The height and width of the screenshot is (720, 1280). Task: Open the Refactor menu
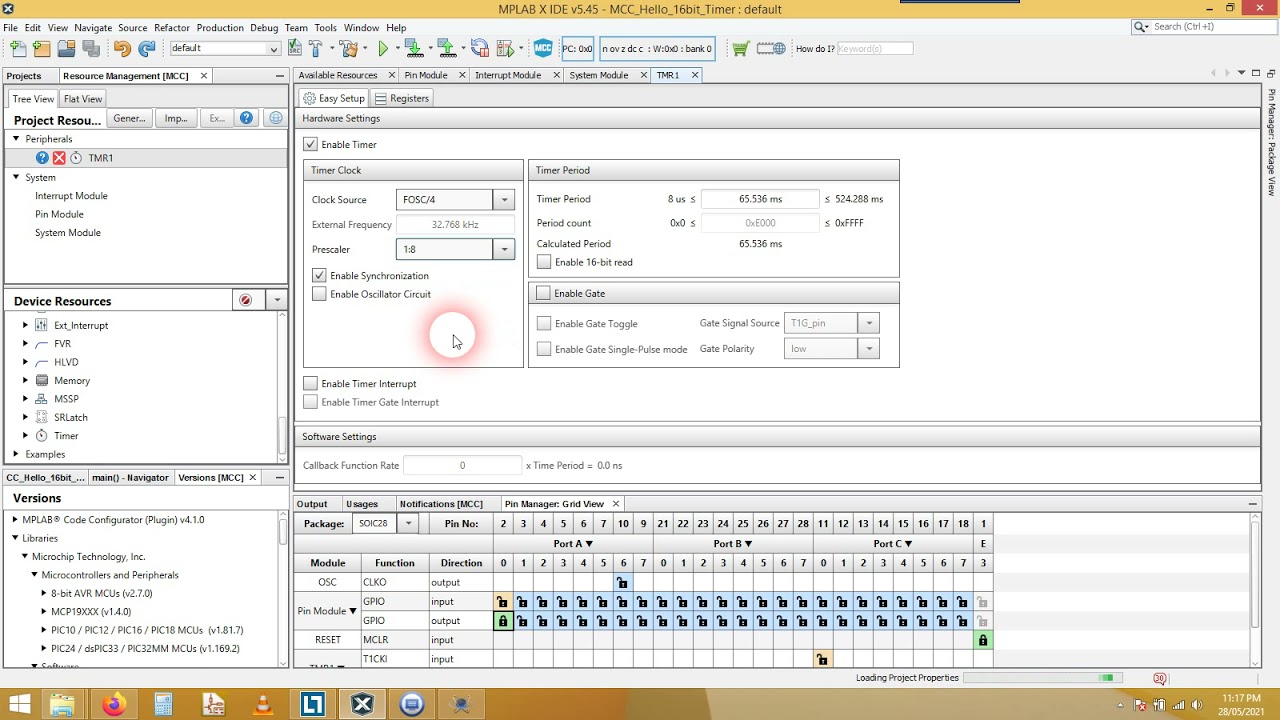click(x=172, y=28)
